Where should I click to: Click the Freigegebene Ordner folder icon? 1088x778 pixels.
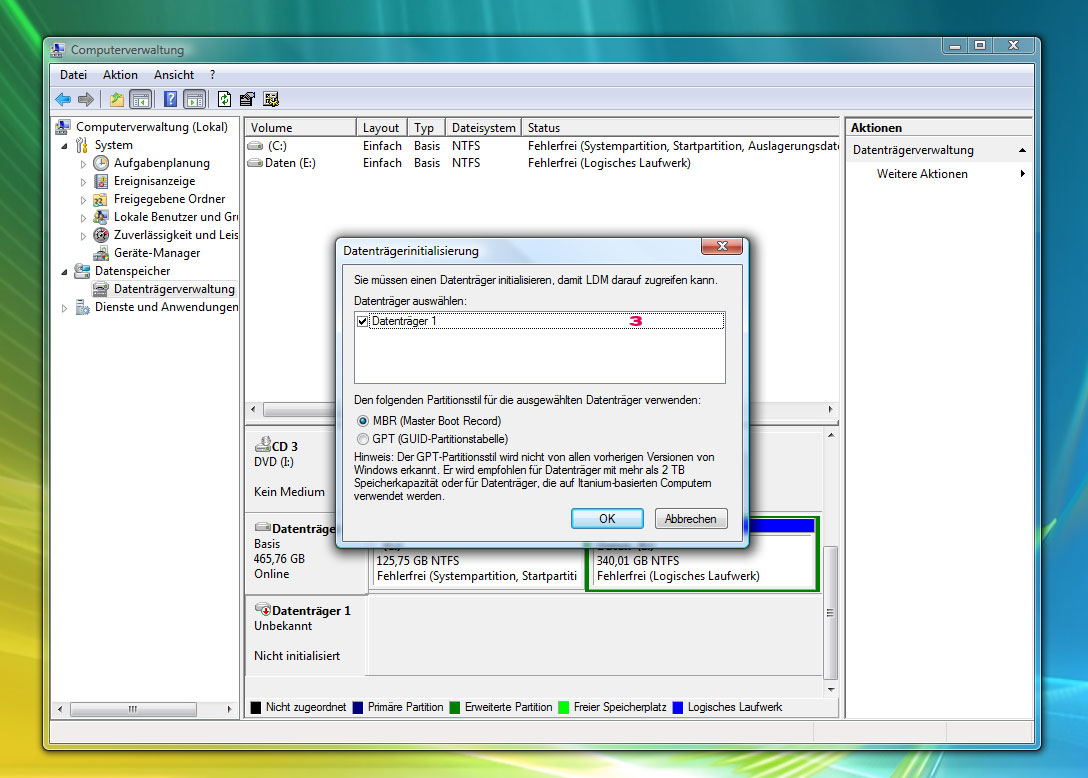coord(101,199)
